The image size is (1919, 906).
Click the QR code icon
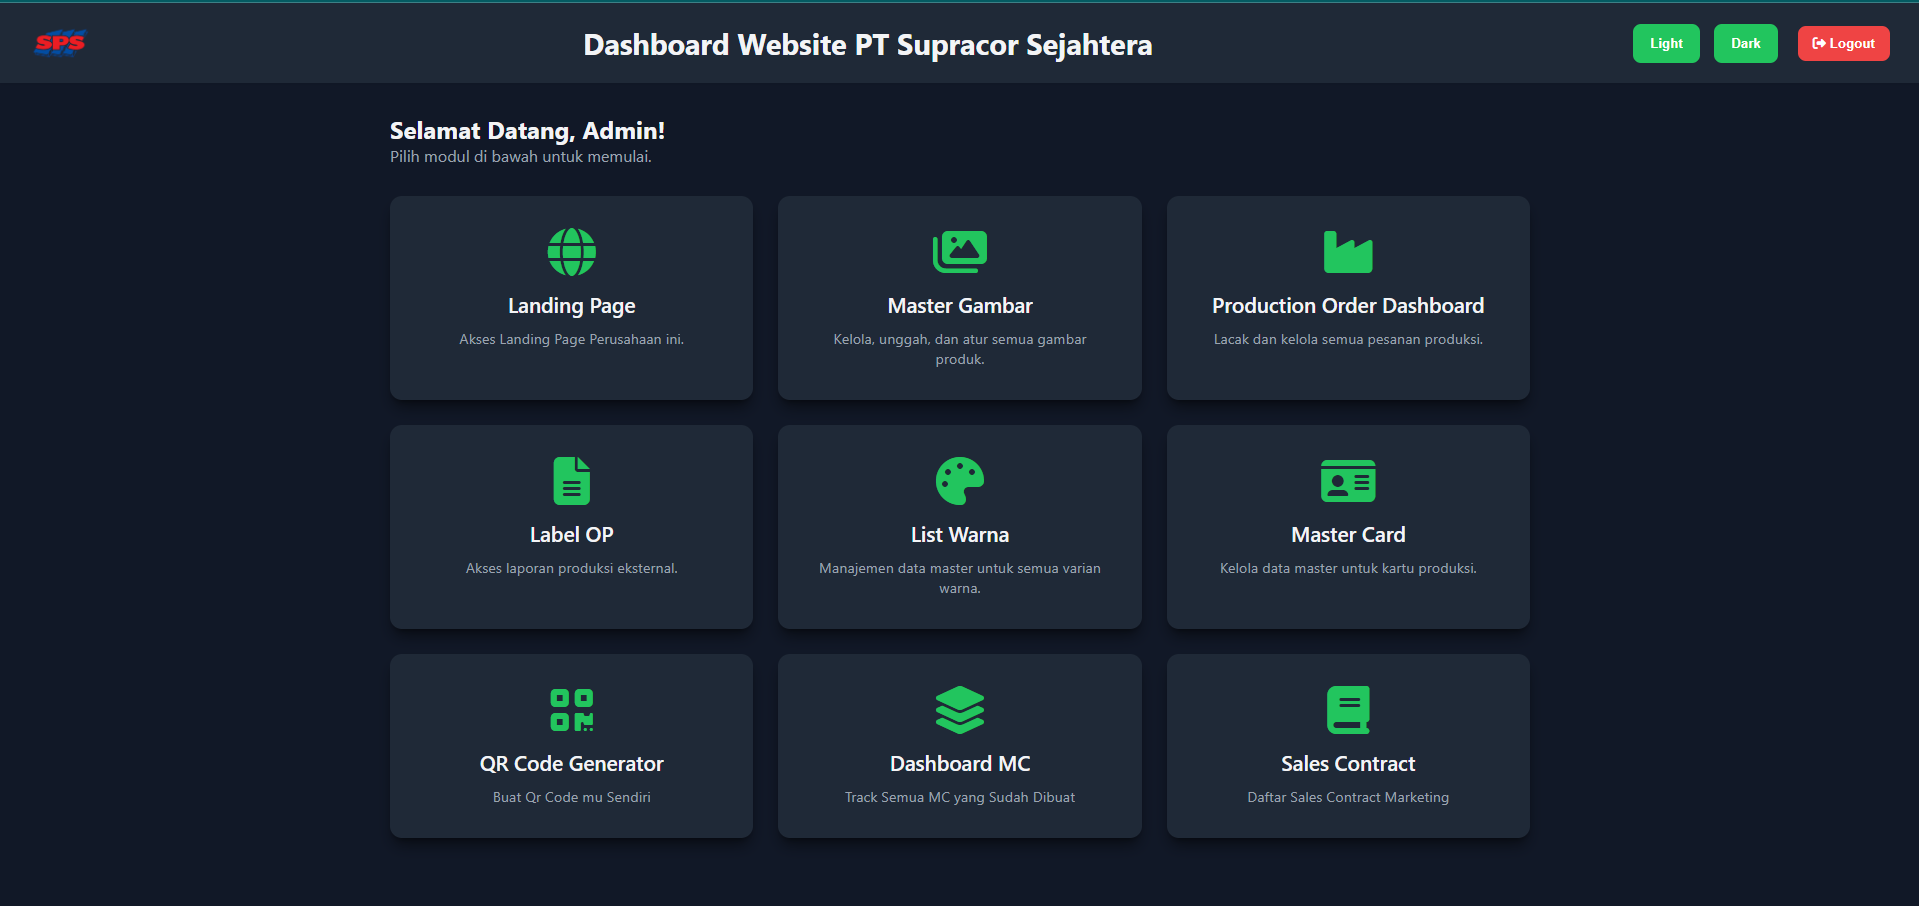click(571, 710)
